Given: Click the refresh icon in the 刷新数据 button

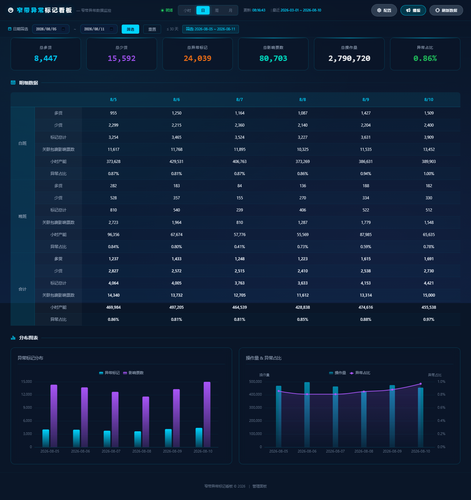Looking at the screenshot, I should pyautogui.click(x=437, y=10).
